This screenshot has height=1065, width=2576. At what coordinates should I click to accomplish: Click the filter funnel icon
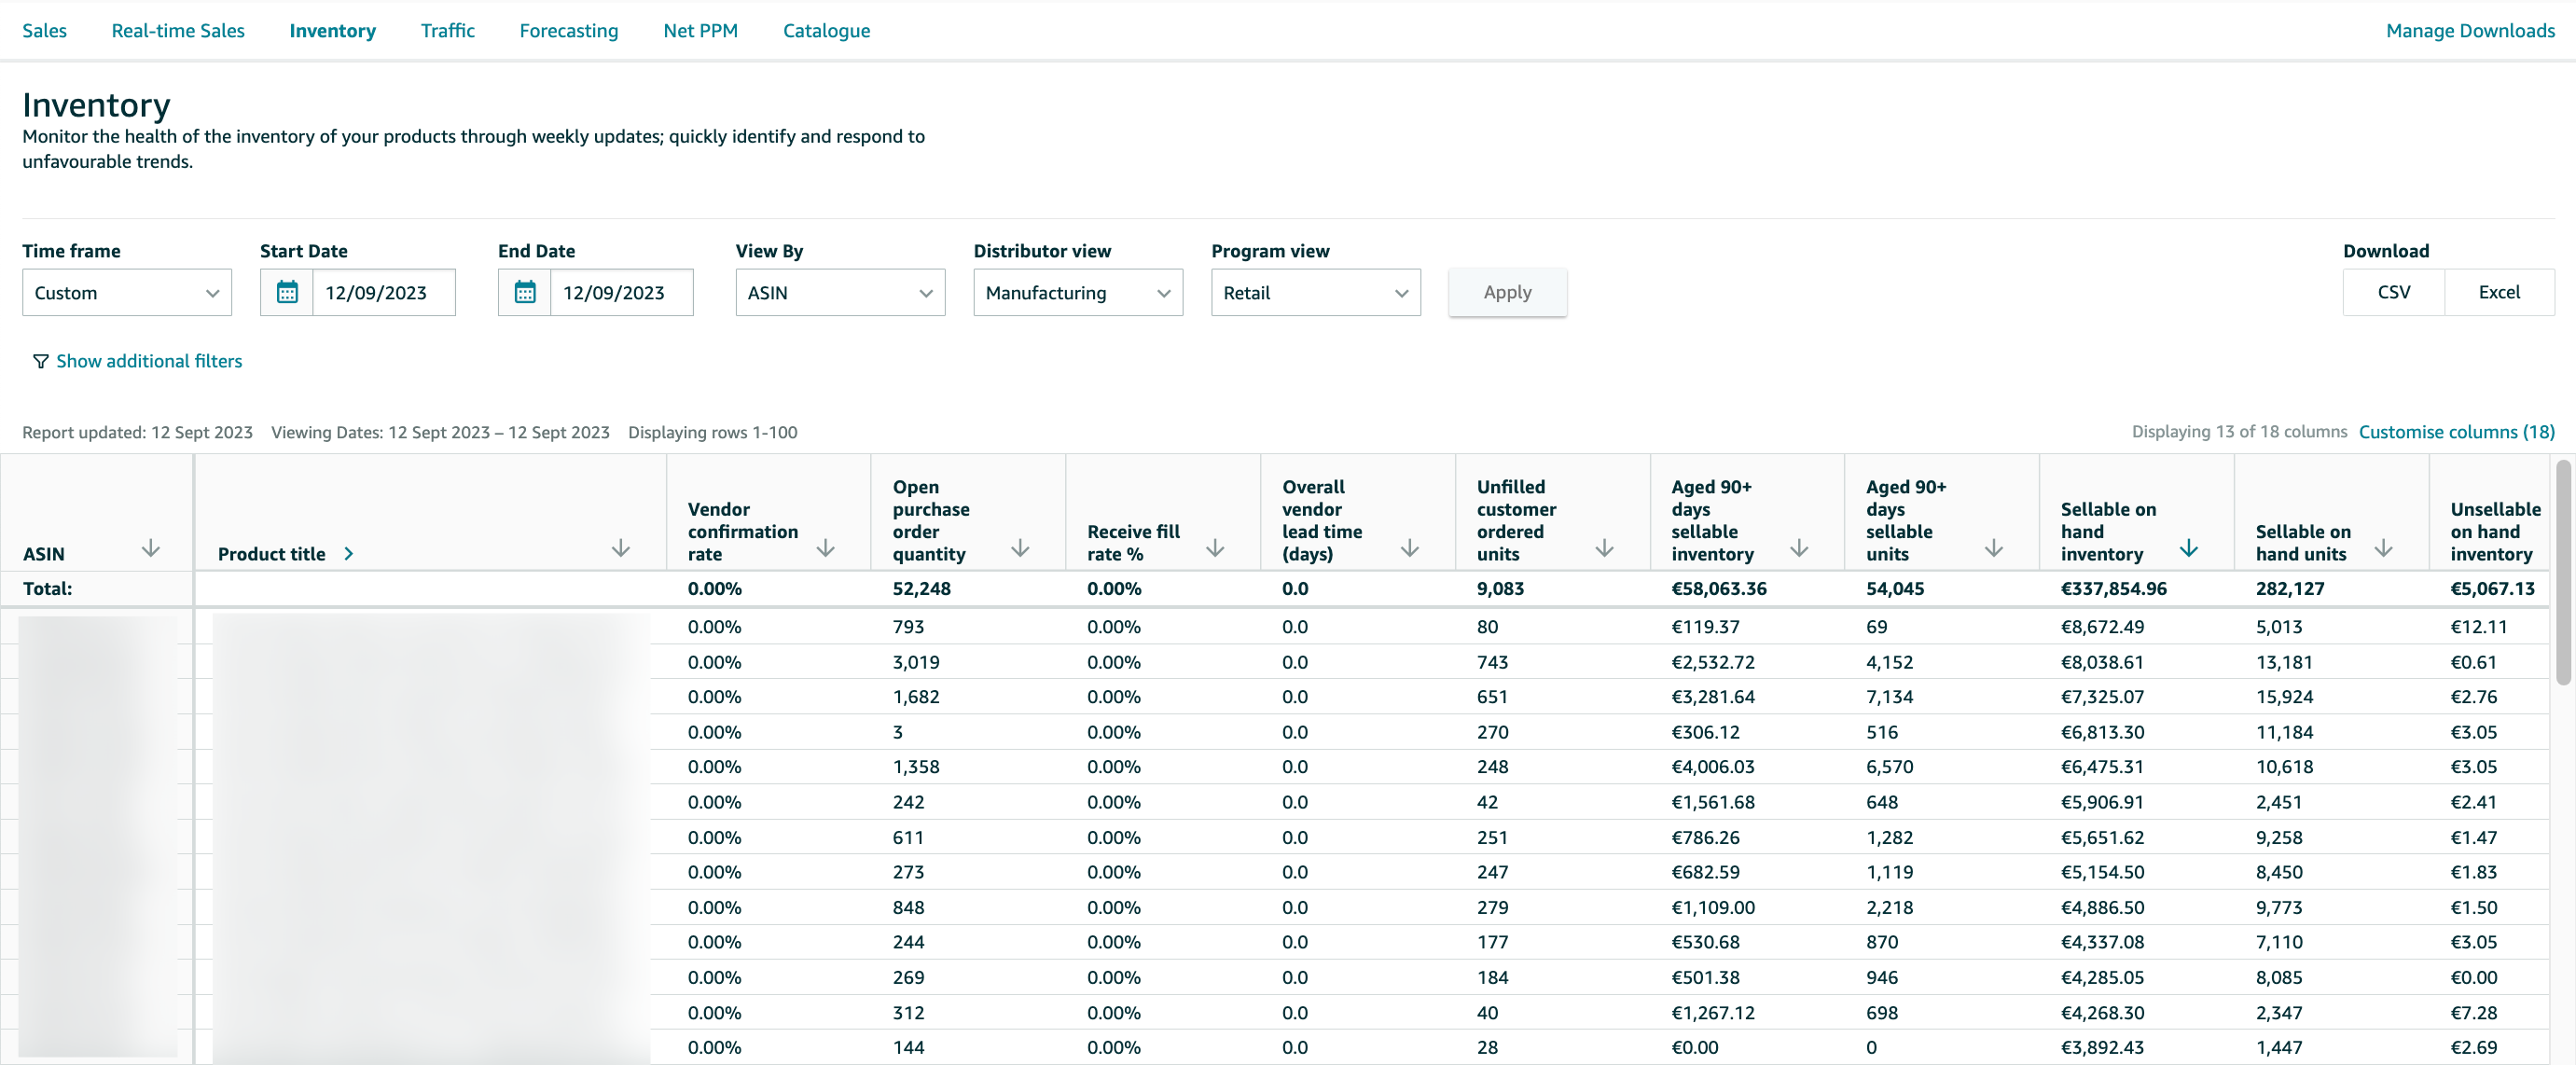[40, 361]
